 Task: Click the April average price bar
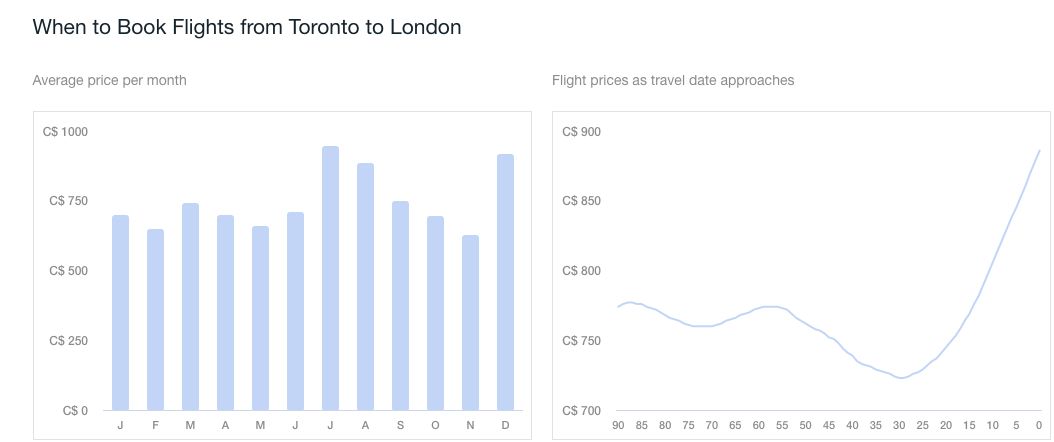point(225,313)
